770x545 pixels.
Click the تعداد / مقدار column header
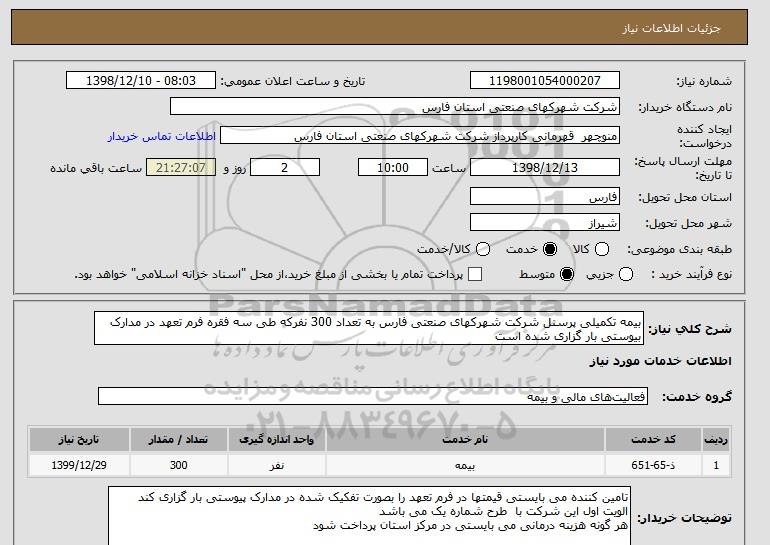[x=178, y=439]
